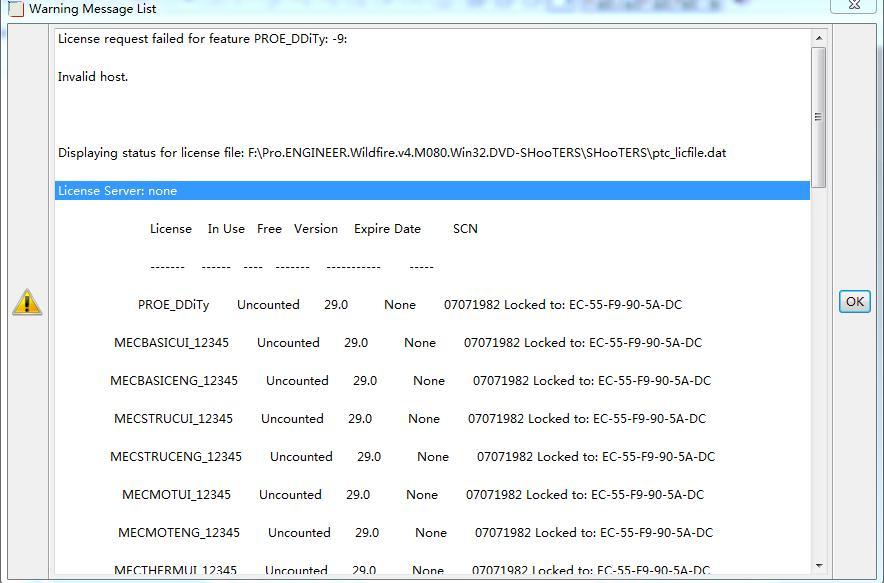Click the Warning Message List title icon
884x583 pixels.
coord(16,8)
